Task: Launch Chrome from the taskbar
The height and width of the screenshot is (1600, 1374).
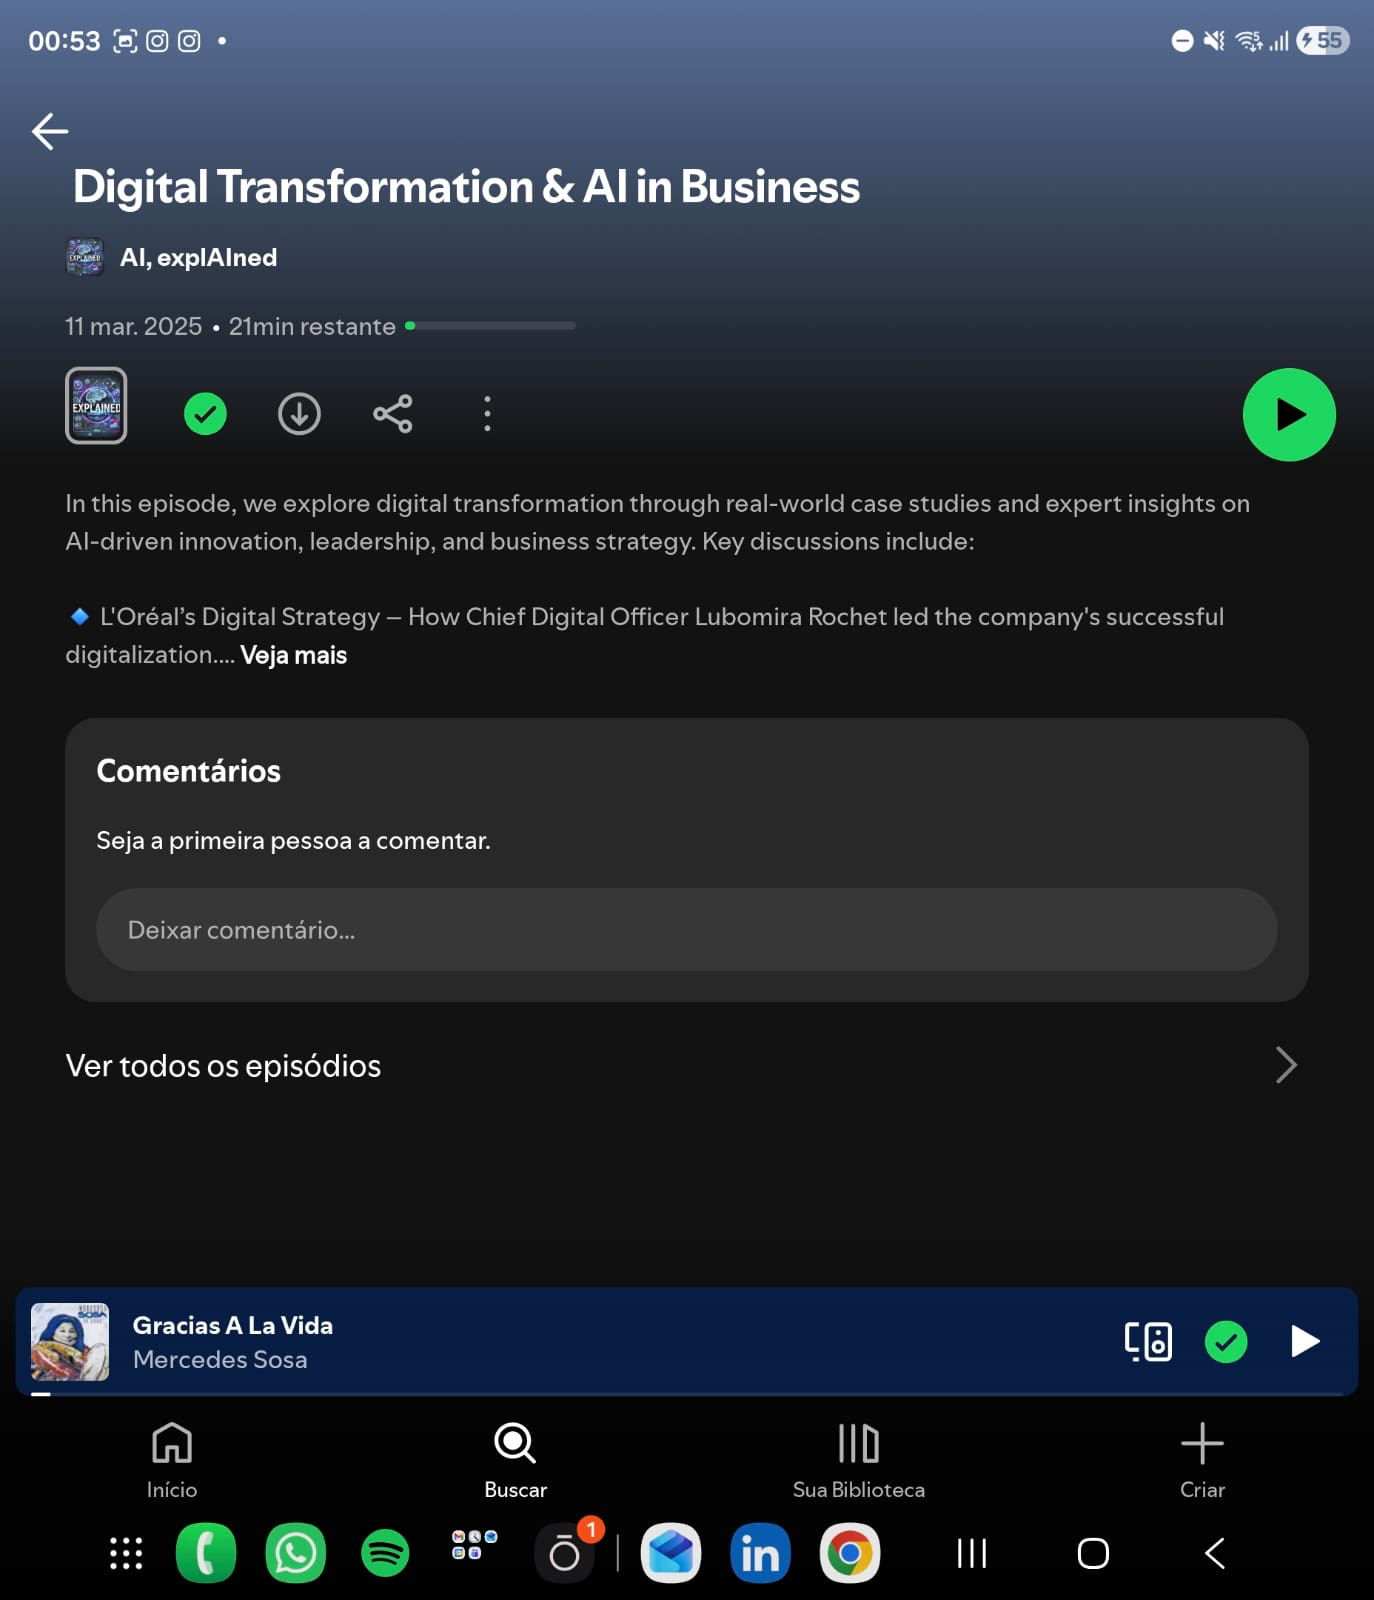Action: click(850, 1553)
